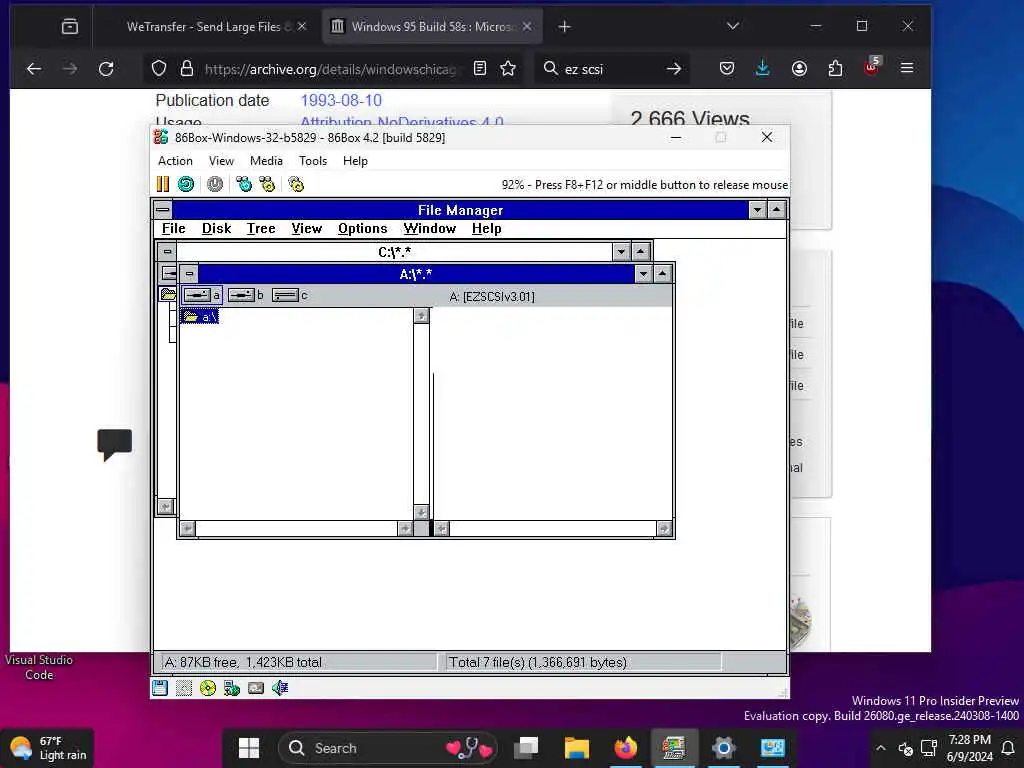Open the Firefox hamburger application menu

[x=906, y=69]
